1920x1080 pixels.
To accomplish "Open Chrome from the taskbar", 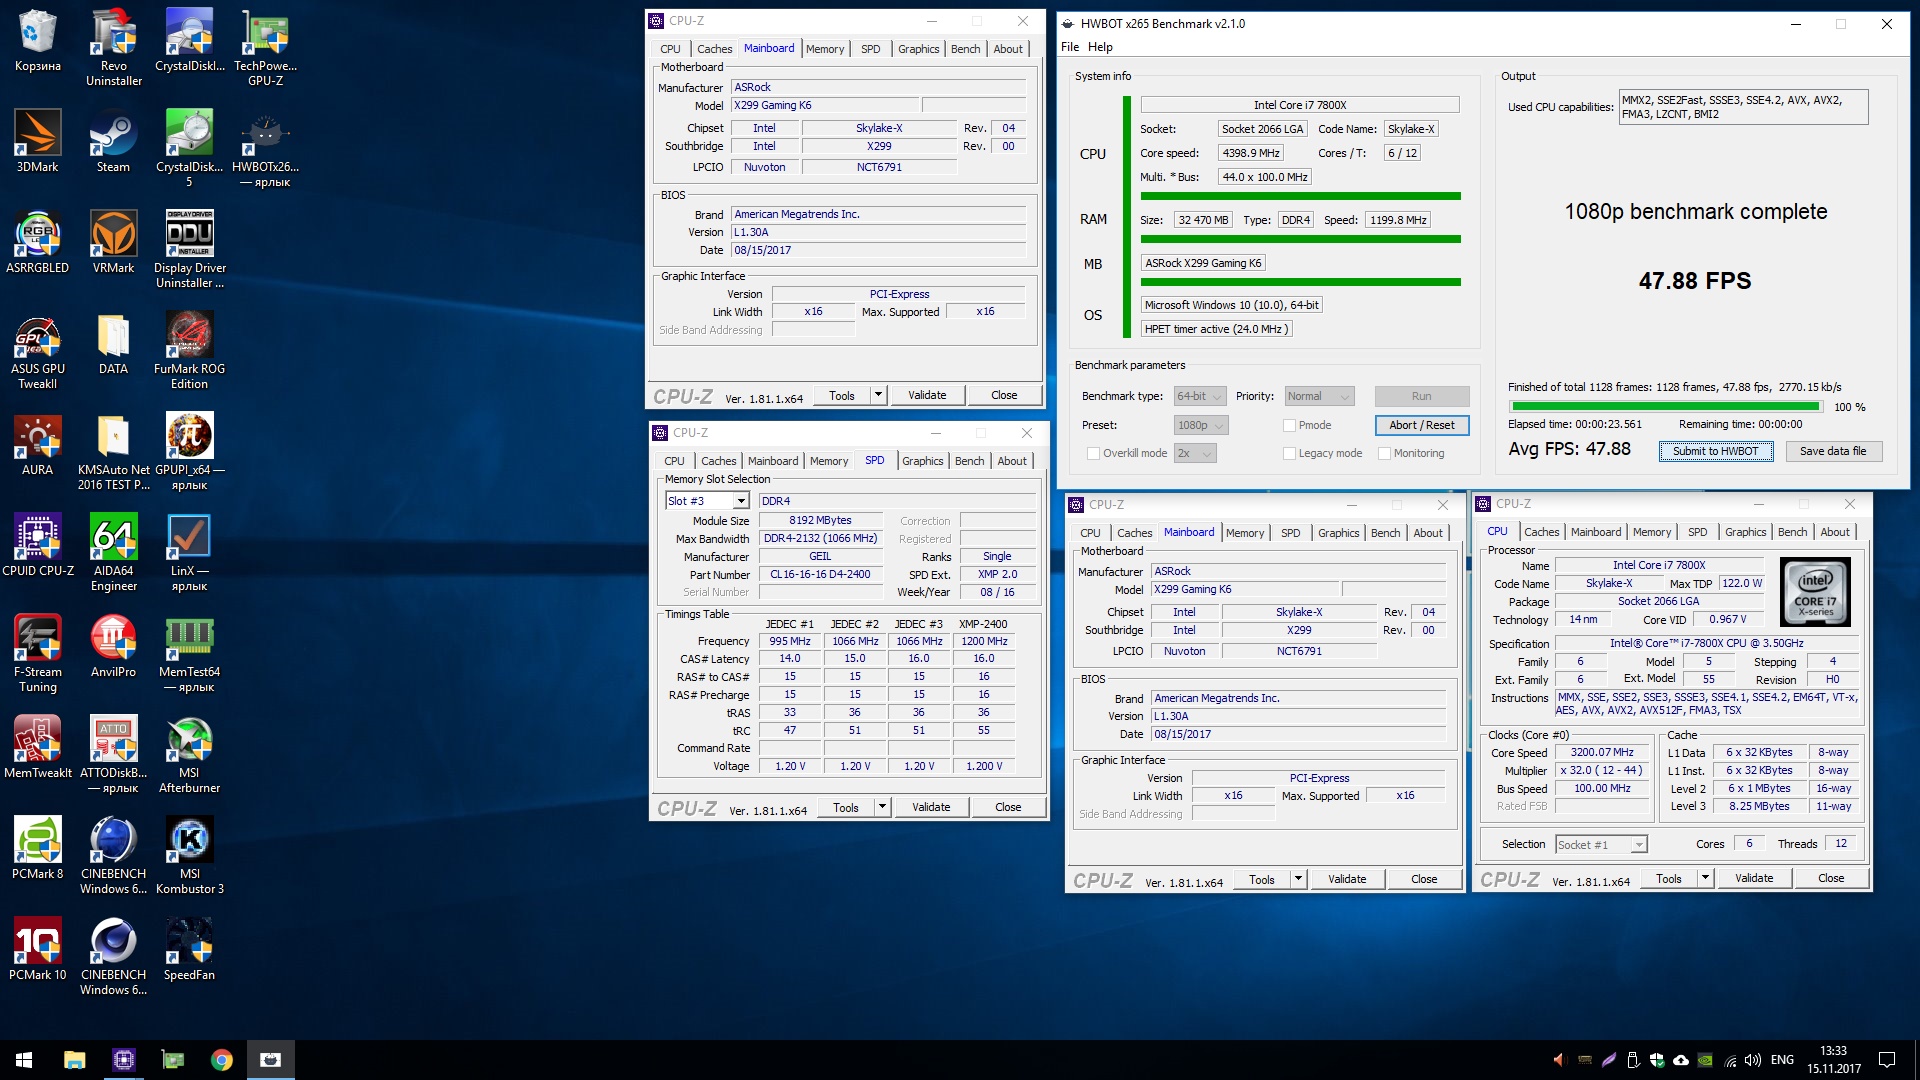I will click(x=221, y=1060).
